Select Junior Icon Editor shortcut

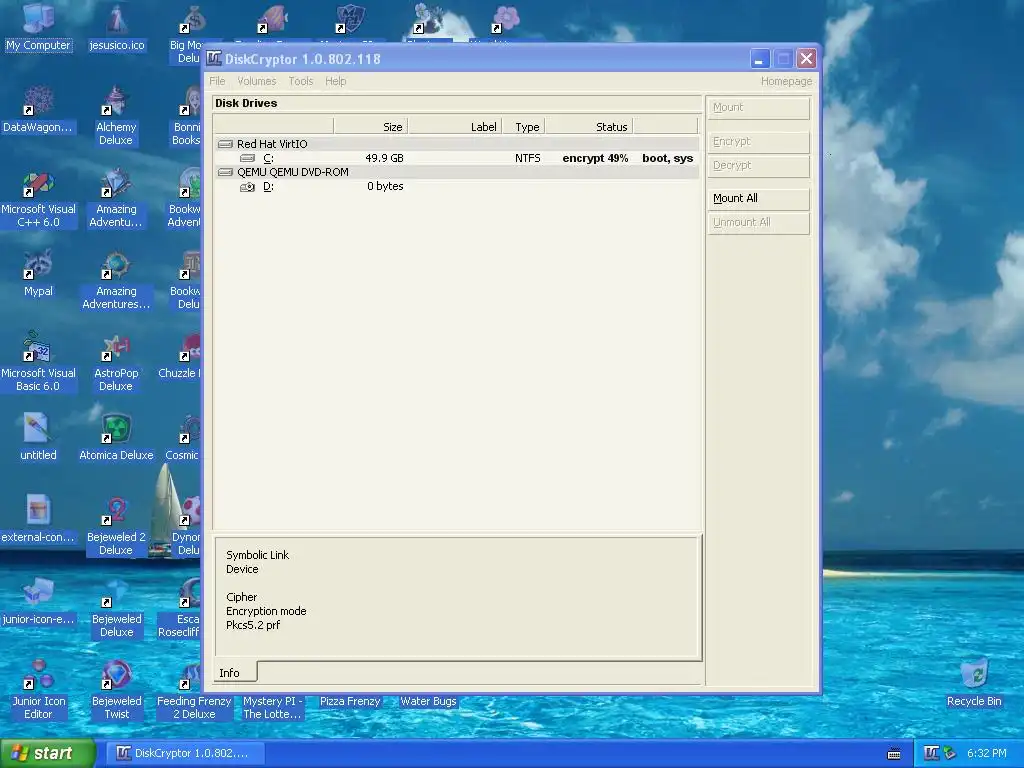pyautogui.click(x=38, y=689)
